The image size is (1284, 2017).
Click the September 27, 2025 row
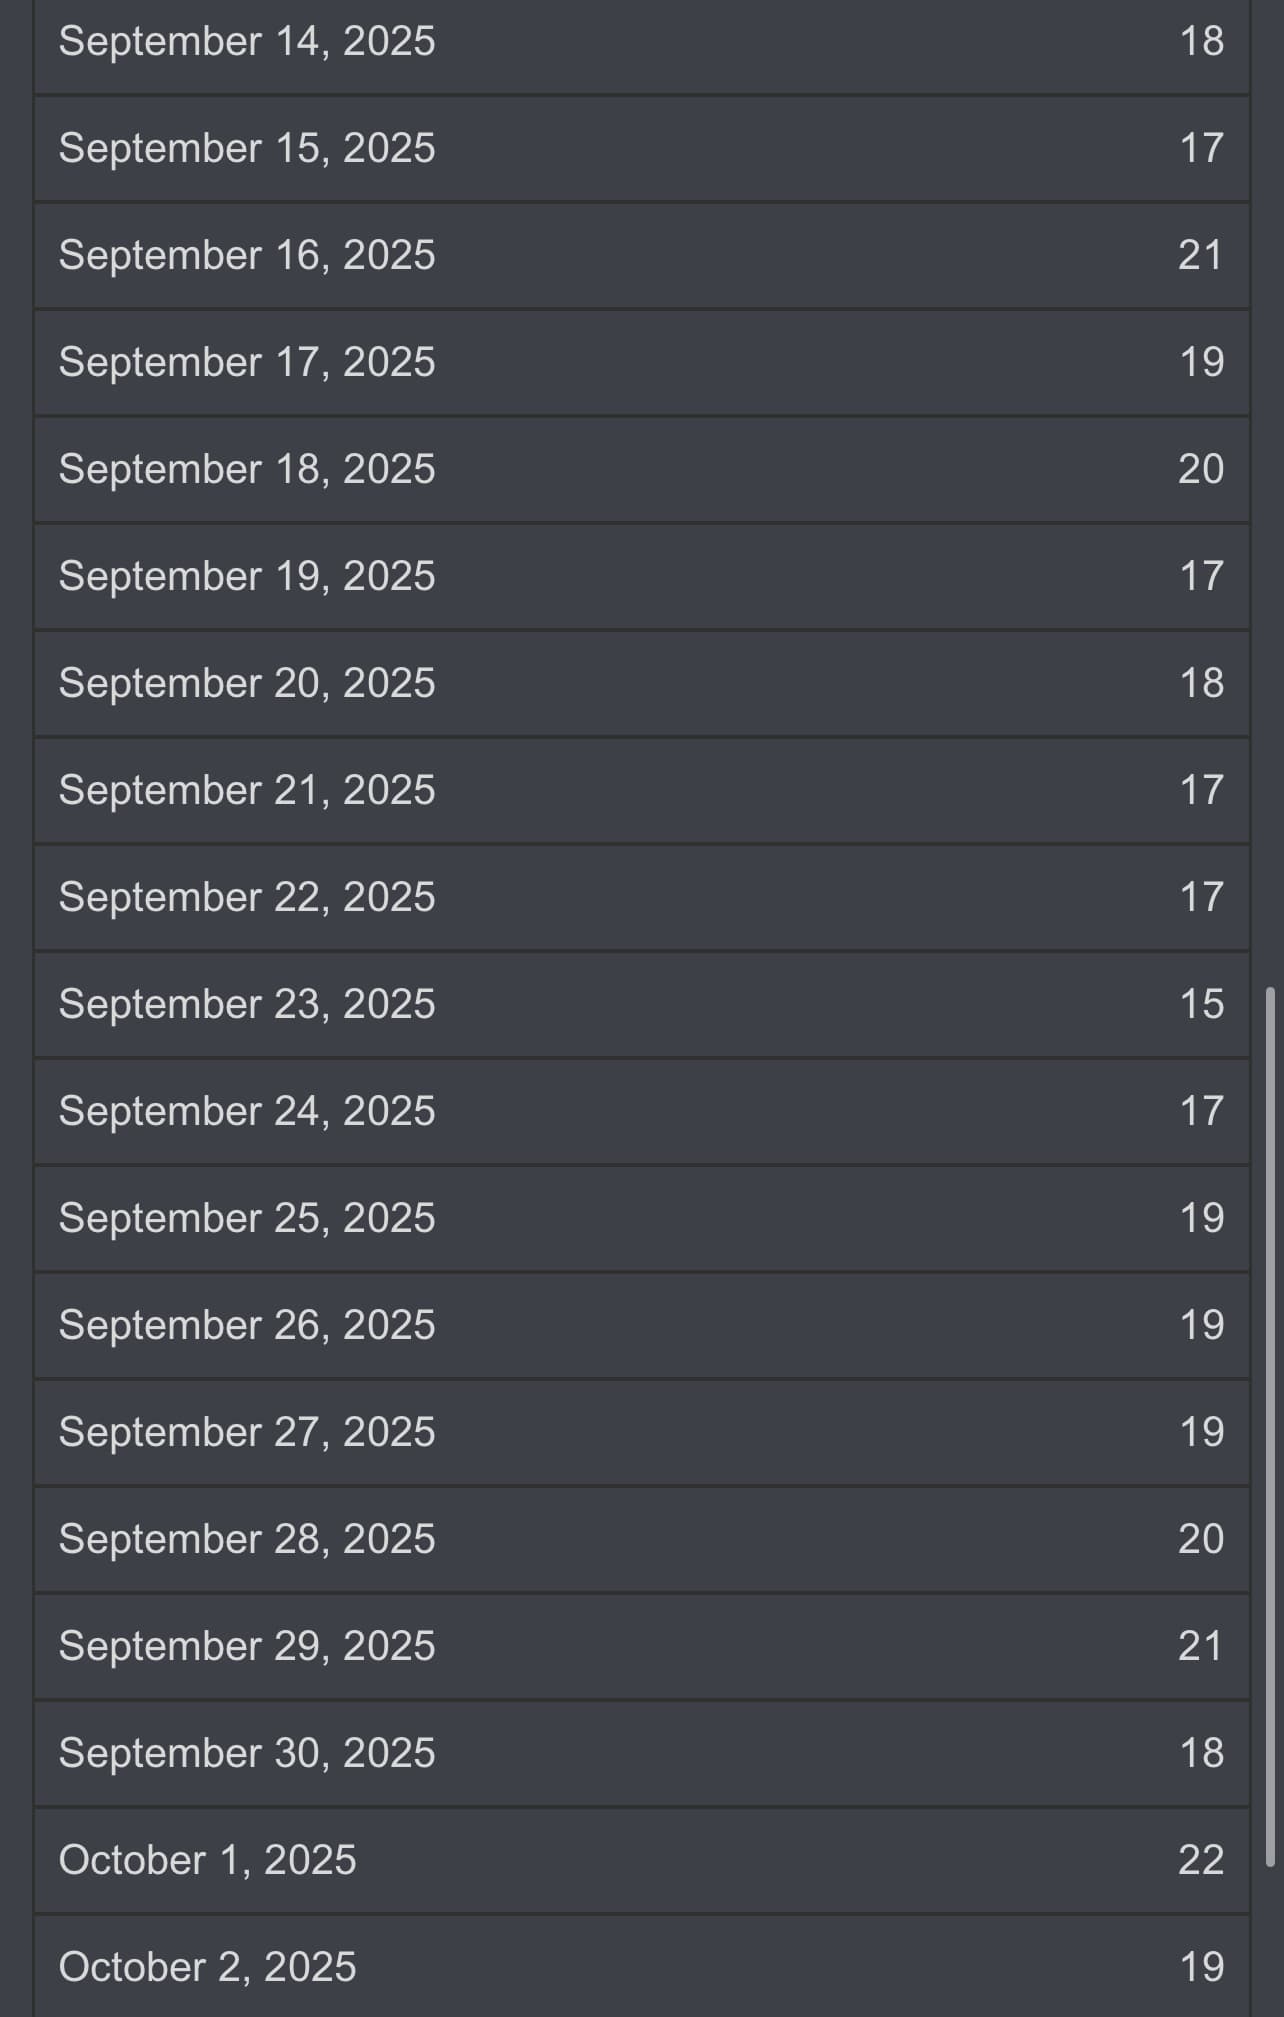pos(640,1433)
